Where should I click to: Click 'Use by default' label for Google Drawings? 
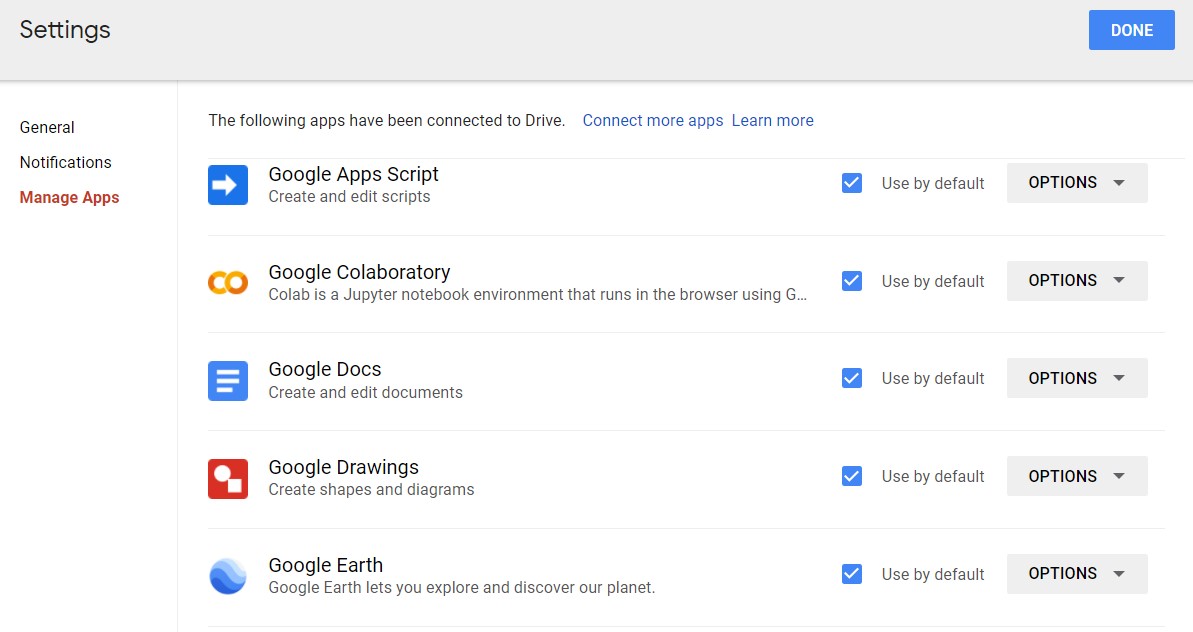933,477
